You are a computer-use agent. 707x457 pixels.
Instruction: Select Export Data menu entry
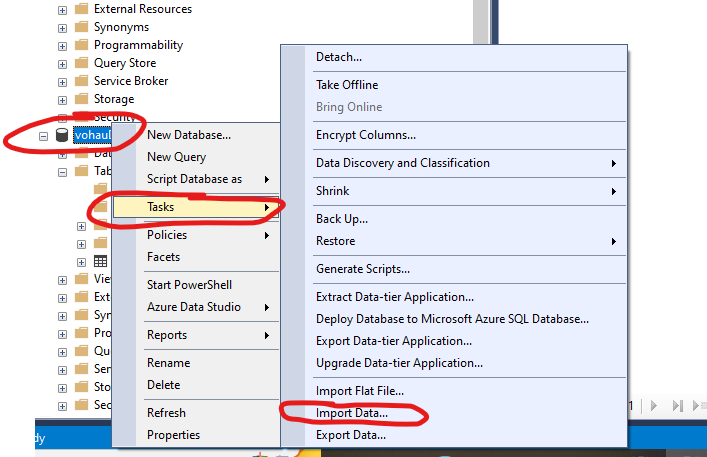point(350,435)
